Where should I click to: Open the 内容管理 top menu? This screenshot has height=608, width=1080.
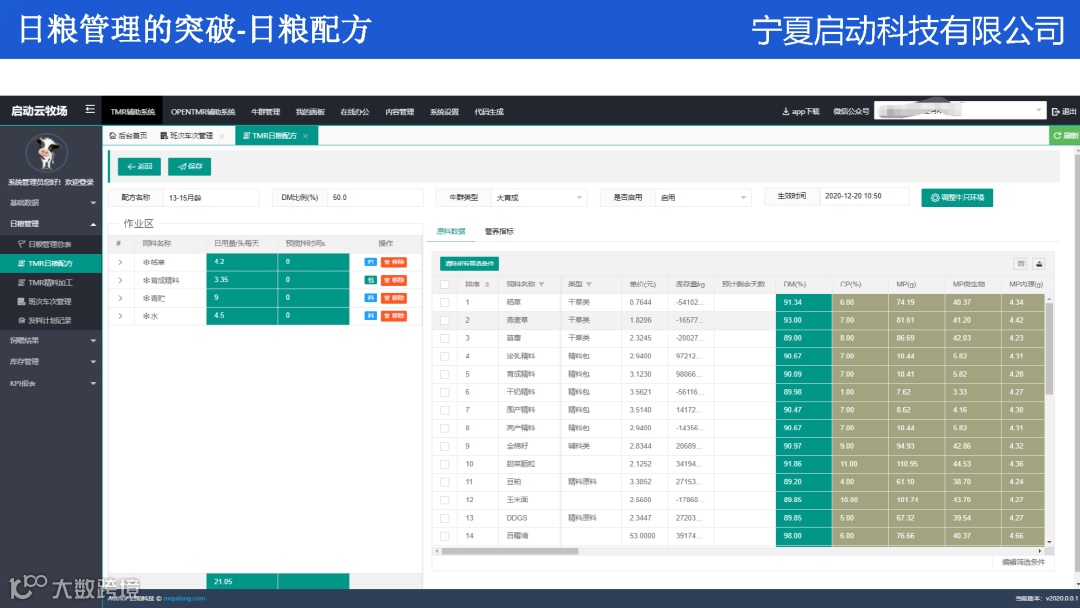point(399,112)
